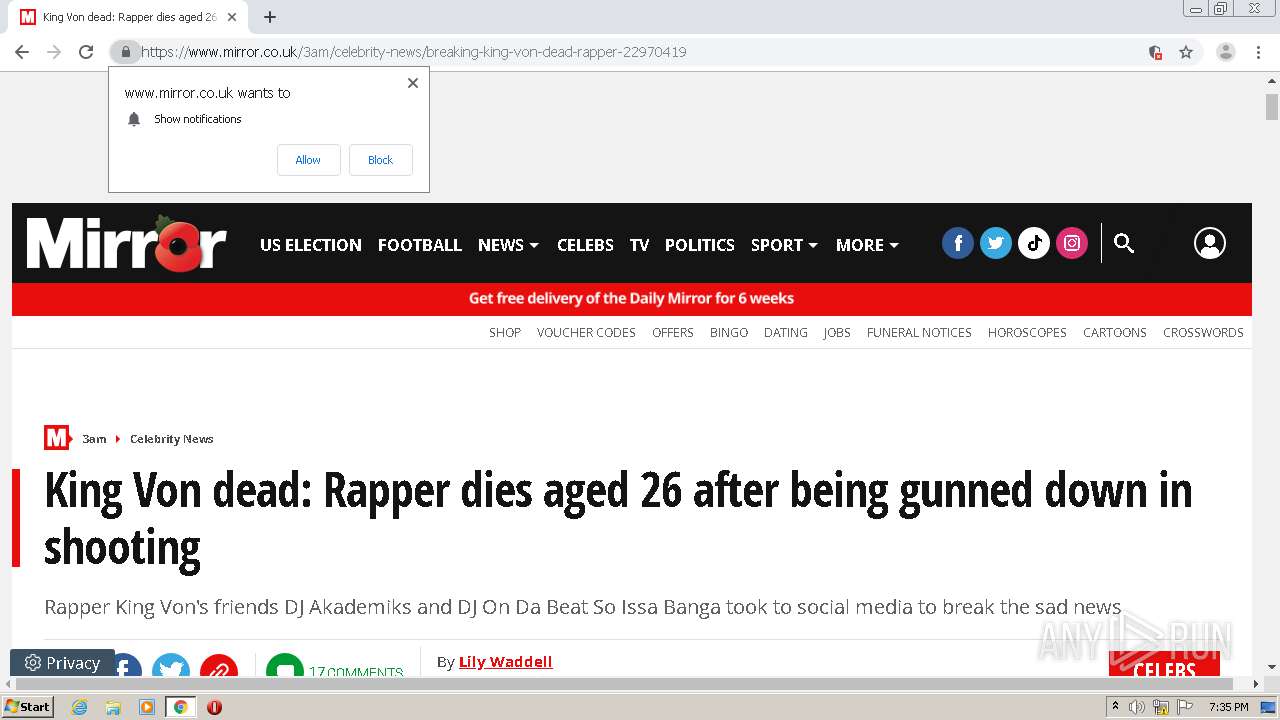Screen dimensions: 1280x720
Task: Click the red M breadcrumb icon
Action: [57, 438]
